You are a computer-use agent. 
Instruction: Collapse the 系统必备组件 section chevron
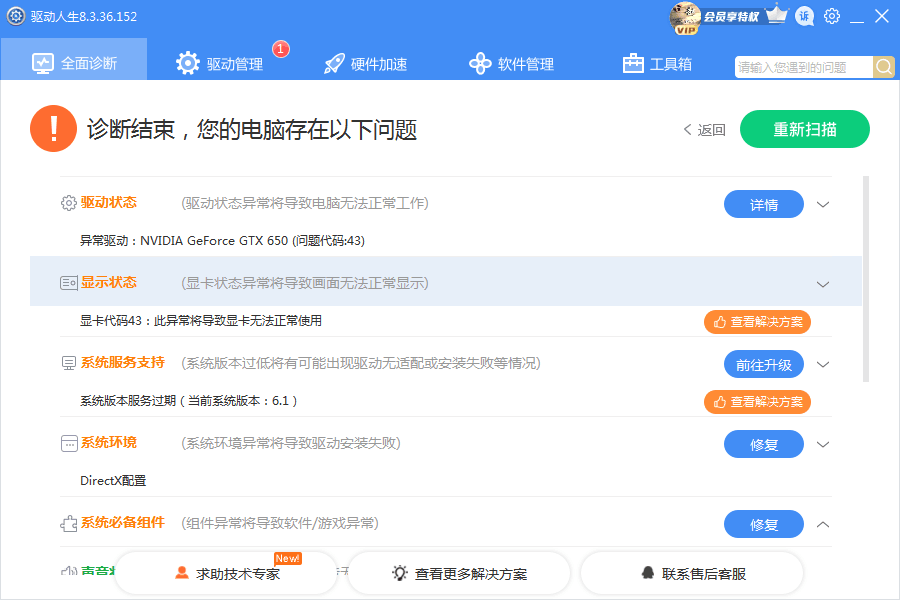823,524
